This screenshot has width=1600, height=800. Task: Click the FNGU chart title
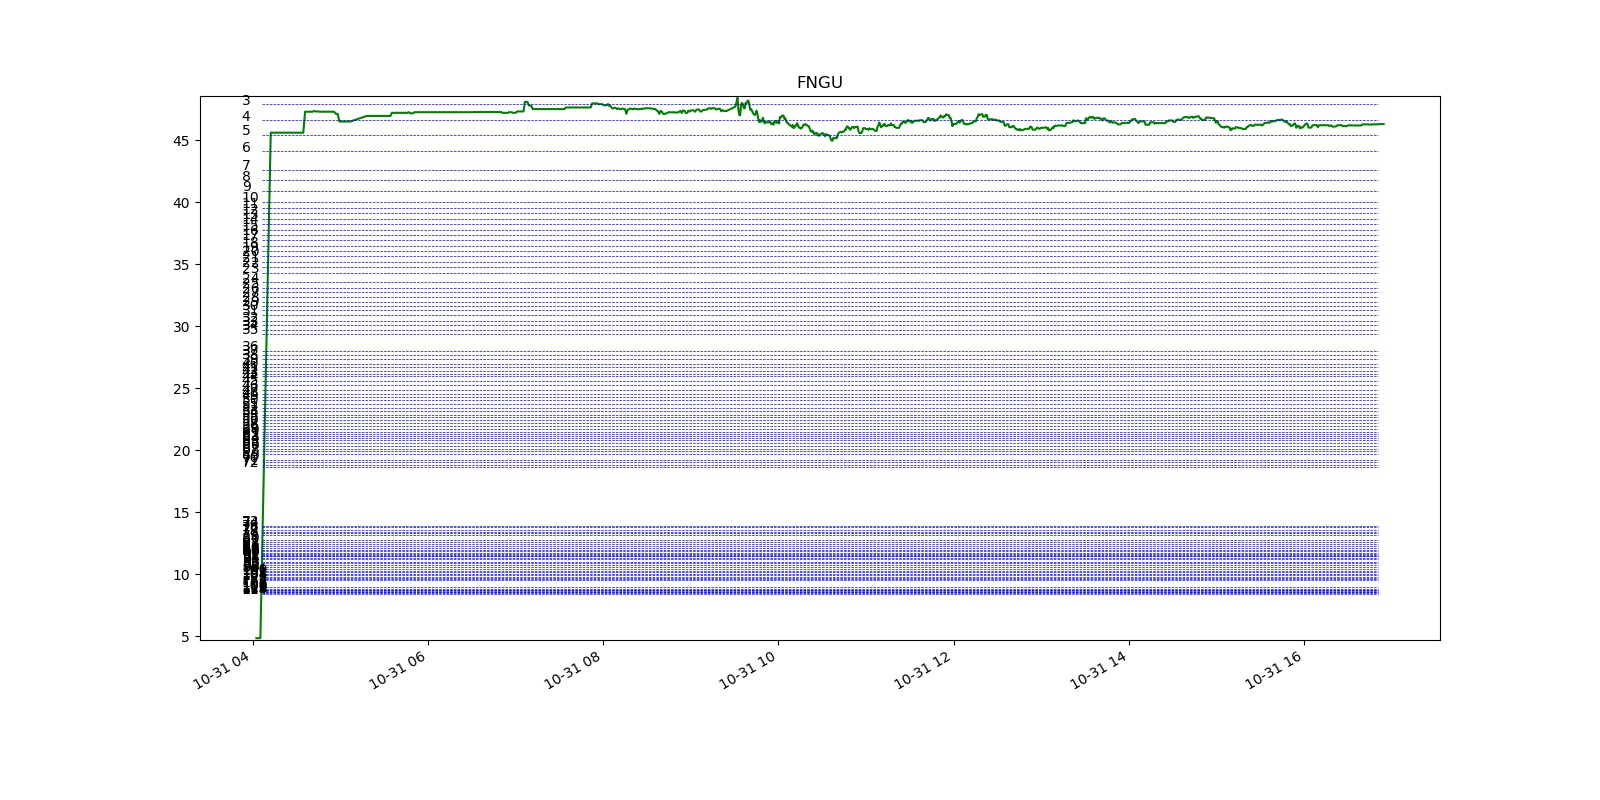pos(819,83)
